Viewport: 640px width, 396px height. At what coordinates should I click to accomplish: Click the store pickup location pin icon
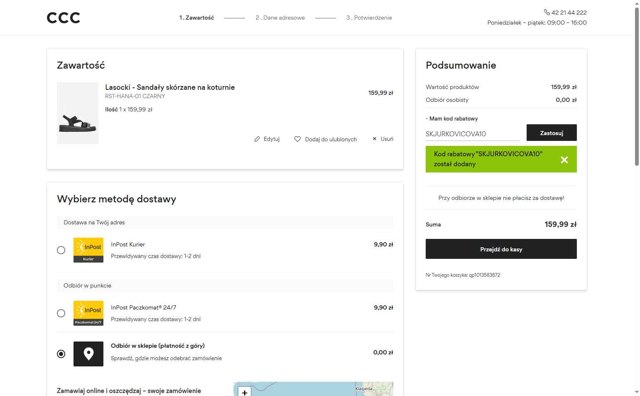88,354
